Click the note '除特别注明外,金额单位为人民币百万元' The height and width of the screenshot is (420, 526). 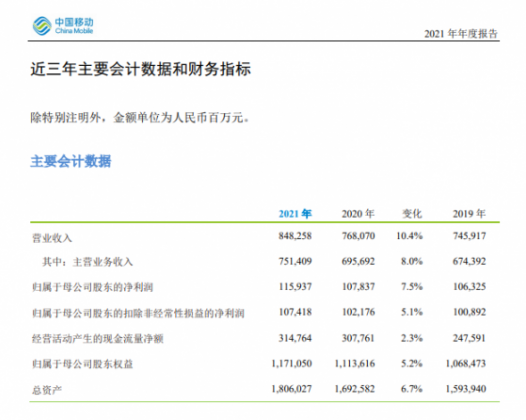pyautogui.click(x=140, y=118)
